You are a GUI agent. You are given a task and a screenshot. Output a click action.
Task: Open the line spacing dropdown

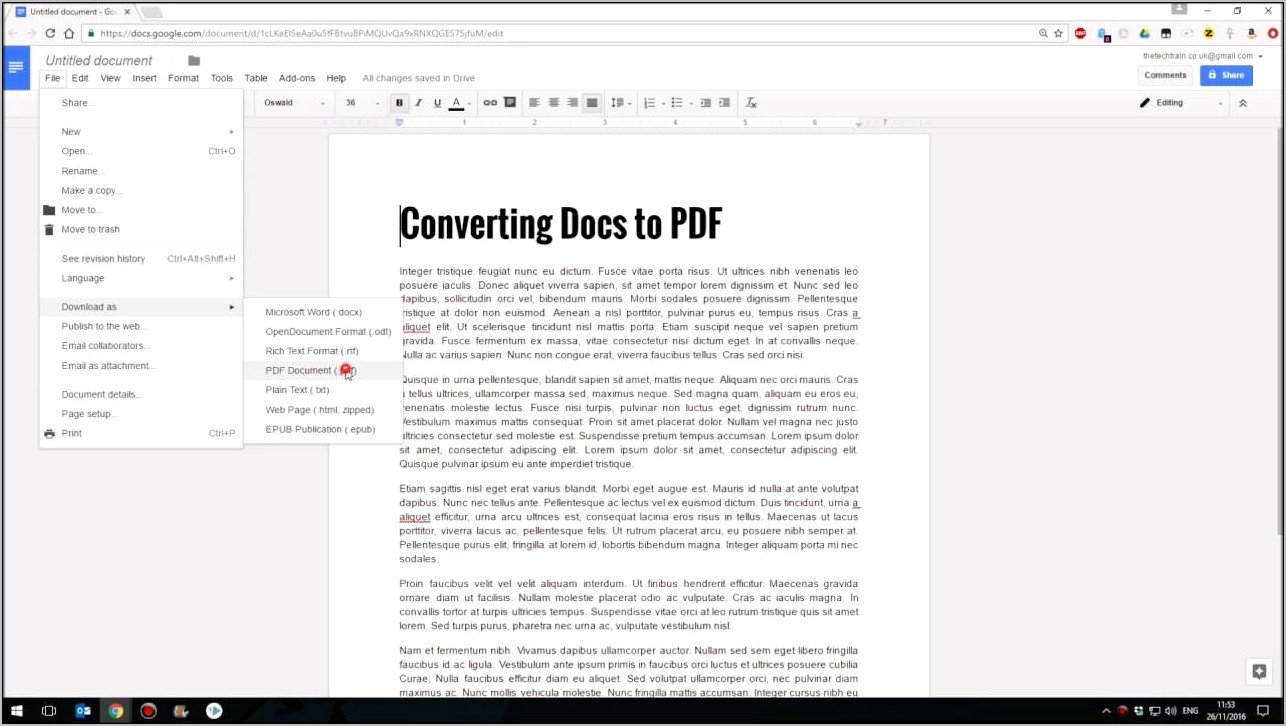tap(621, 103)
